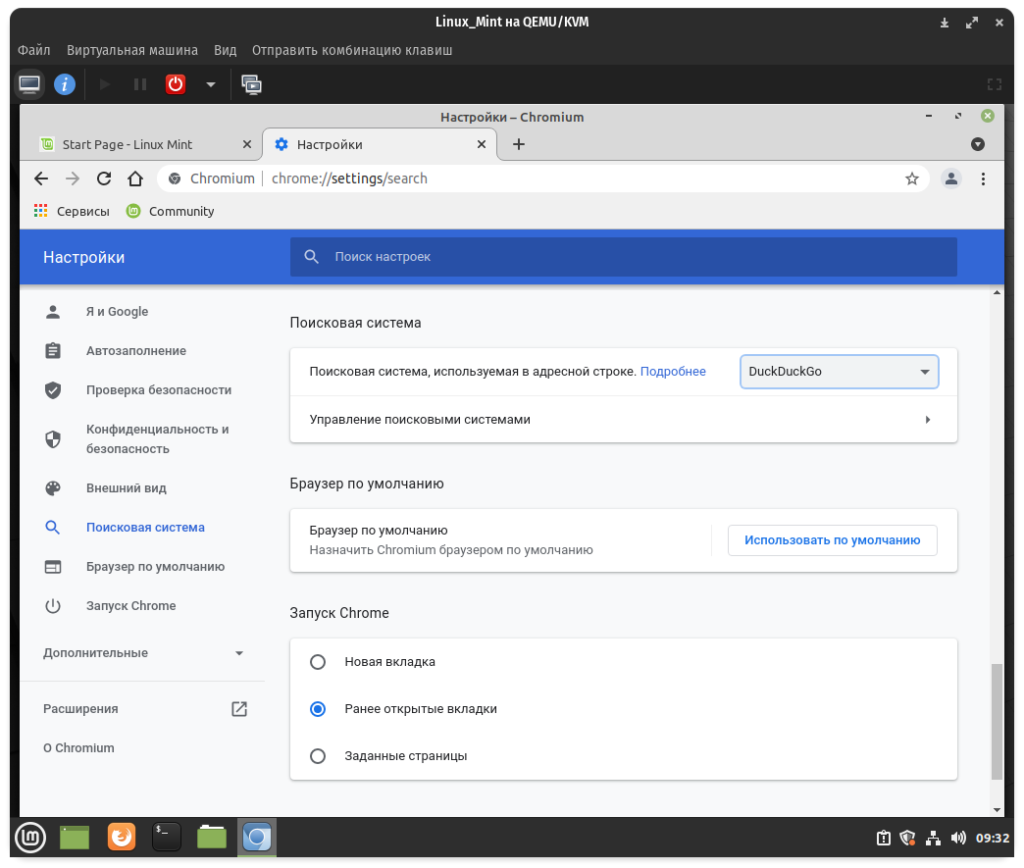Open the "Виртуальная машина" menu

pyautogui.click(x=132, y=50)
